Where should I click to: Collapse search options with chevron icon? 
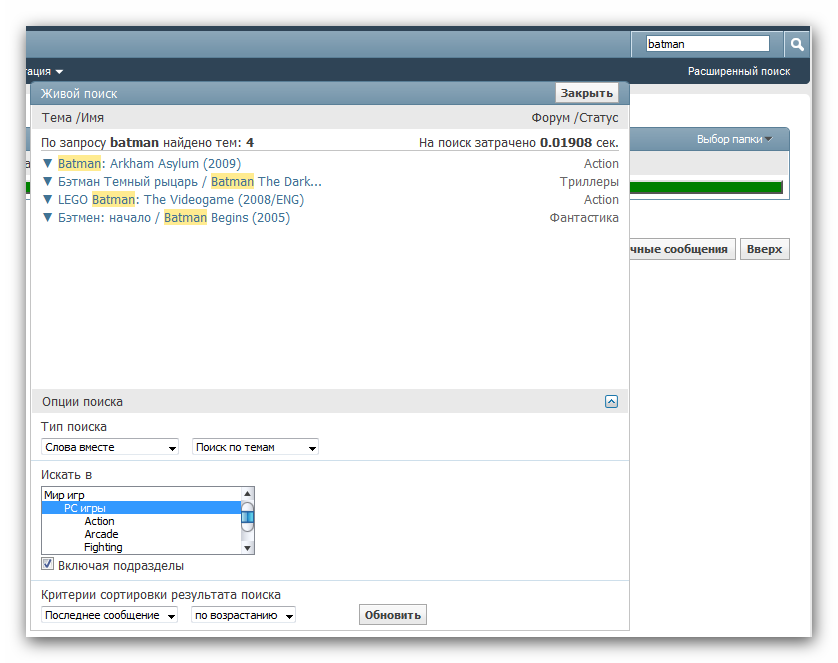pos(611,401)
